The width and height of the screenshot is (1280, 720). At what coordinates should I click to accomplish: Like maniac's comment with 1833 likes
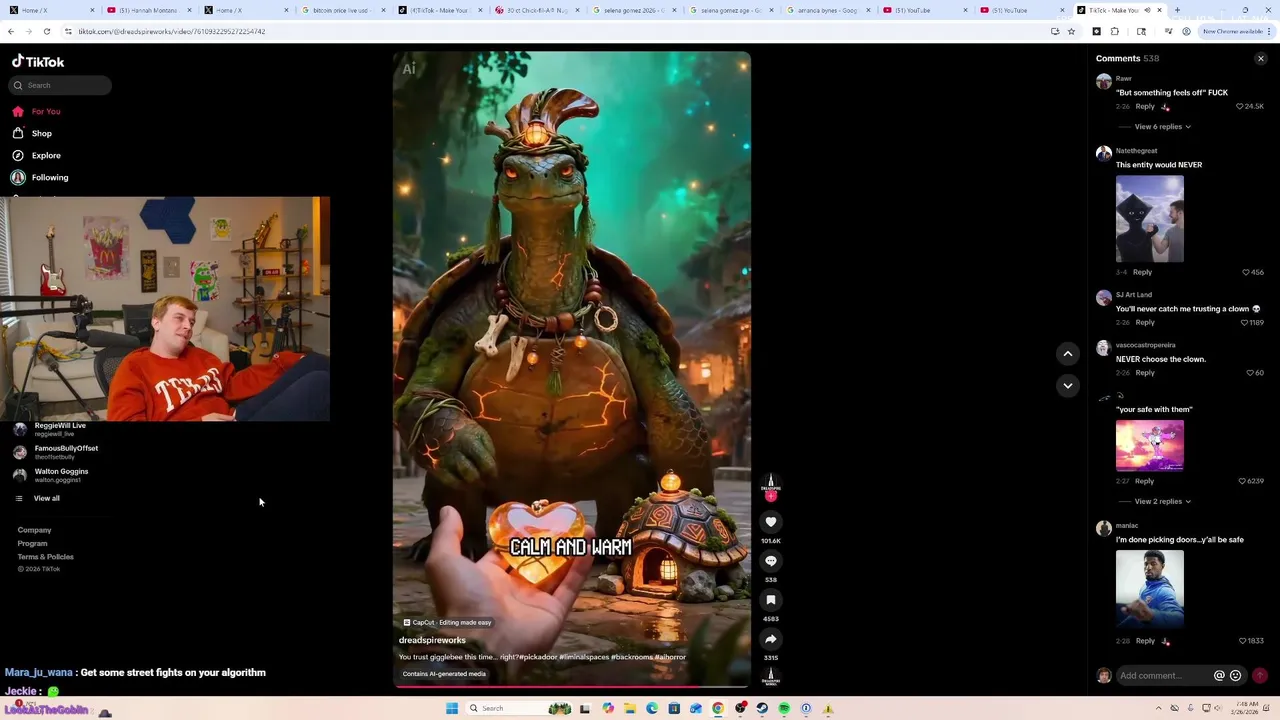point(1243,641)
